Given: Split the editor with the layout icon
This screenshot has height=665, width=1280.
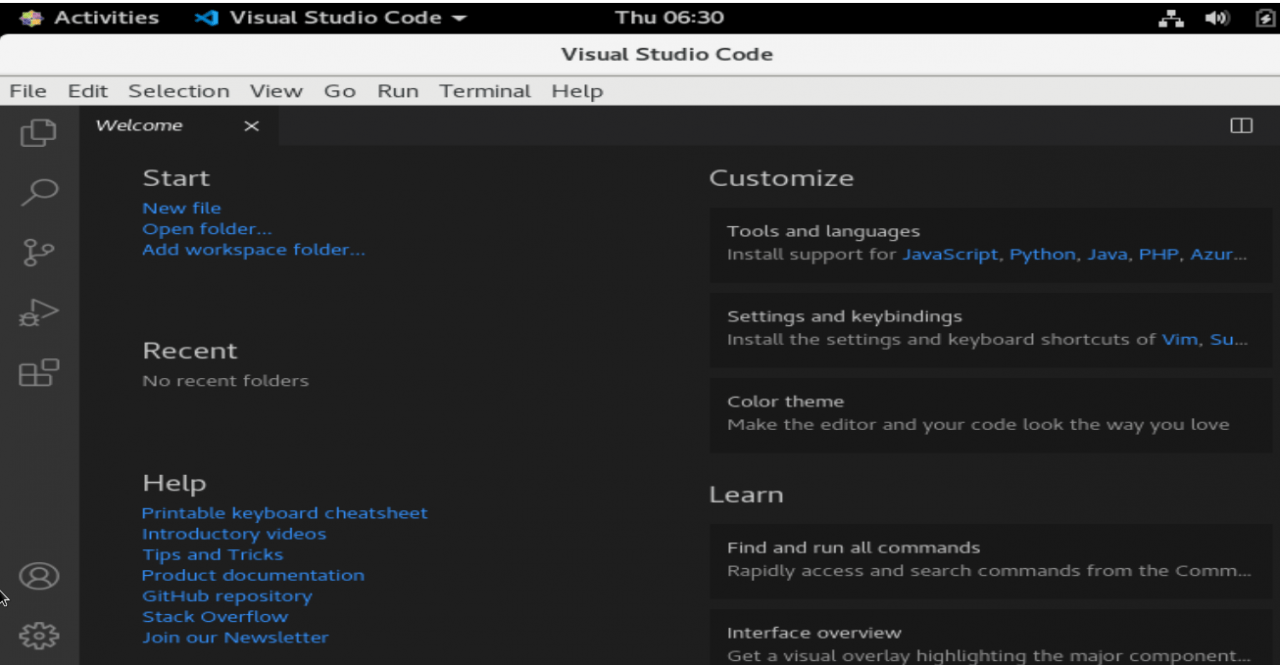Looking at the screenshot, I should (1241, 126).
